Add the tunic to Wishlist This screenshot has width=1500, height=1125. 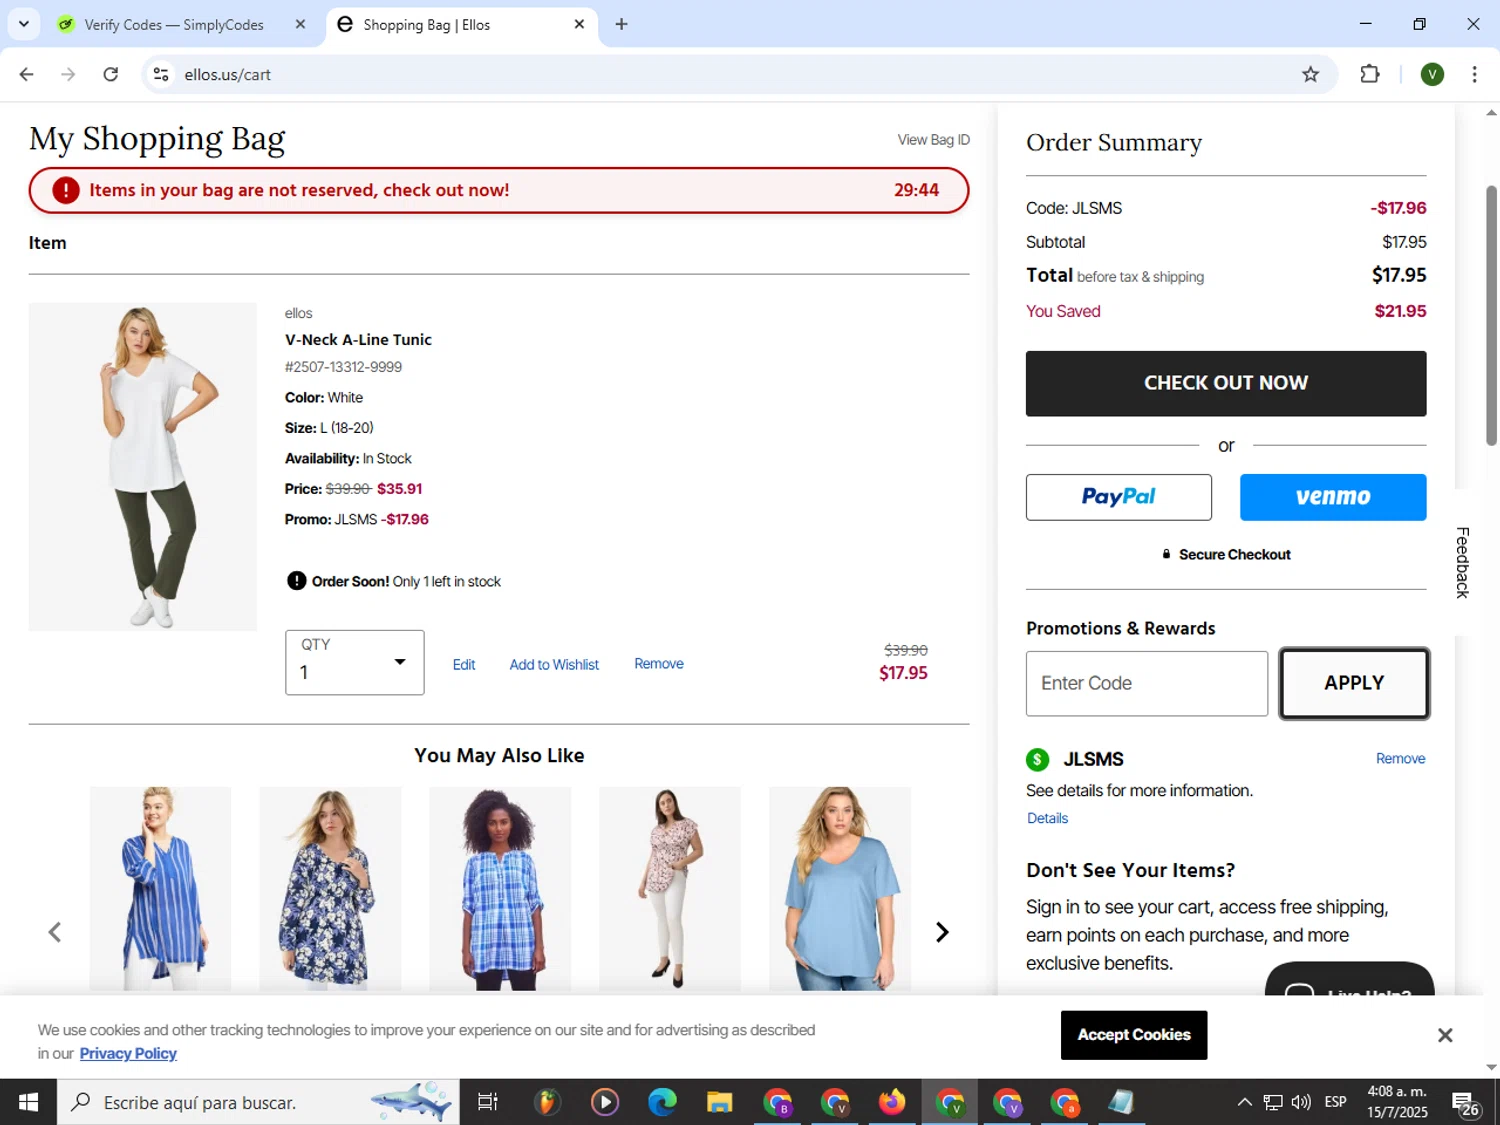tap(554, 665)
